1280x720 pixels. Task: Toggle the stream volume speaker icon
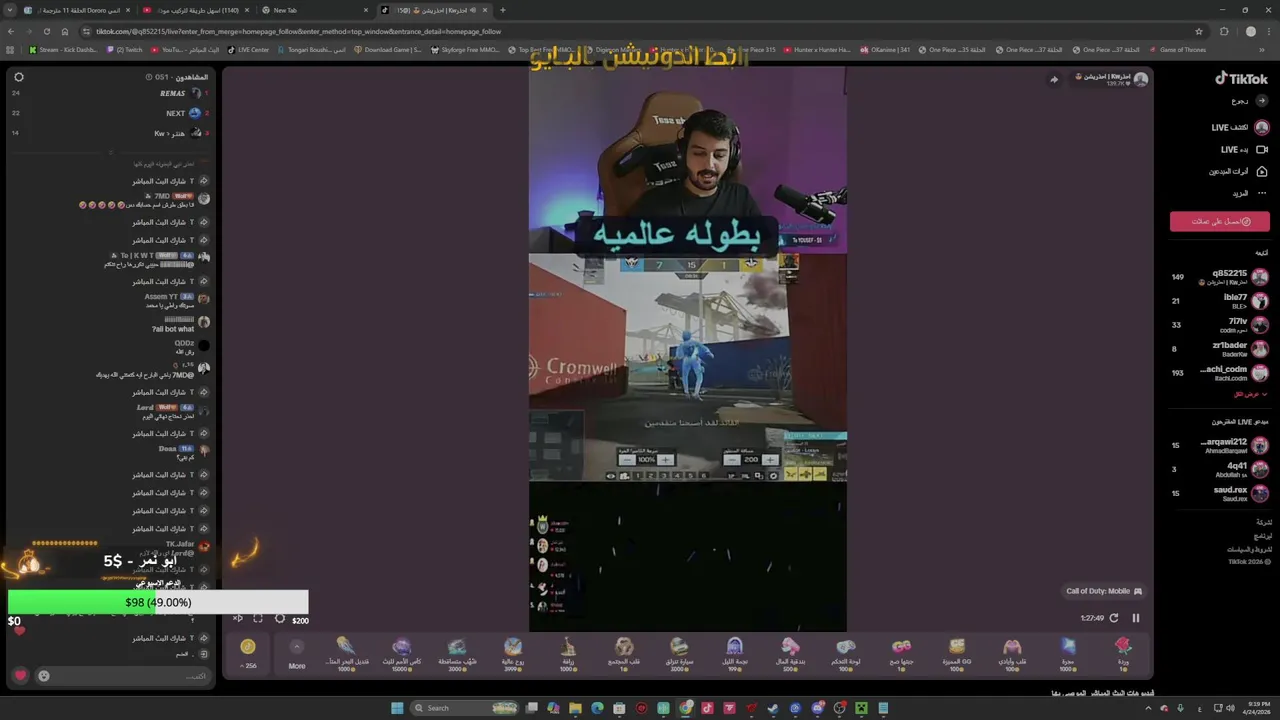(238, 619)
